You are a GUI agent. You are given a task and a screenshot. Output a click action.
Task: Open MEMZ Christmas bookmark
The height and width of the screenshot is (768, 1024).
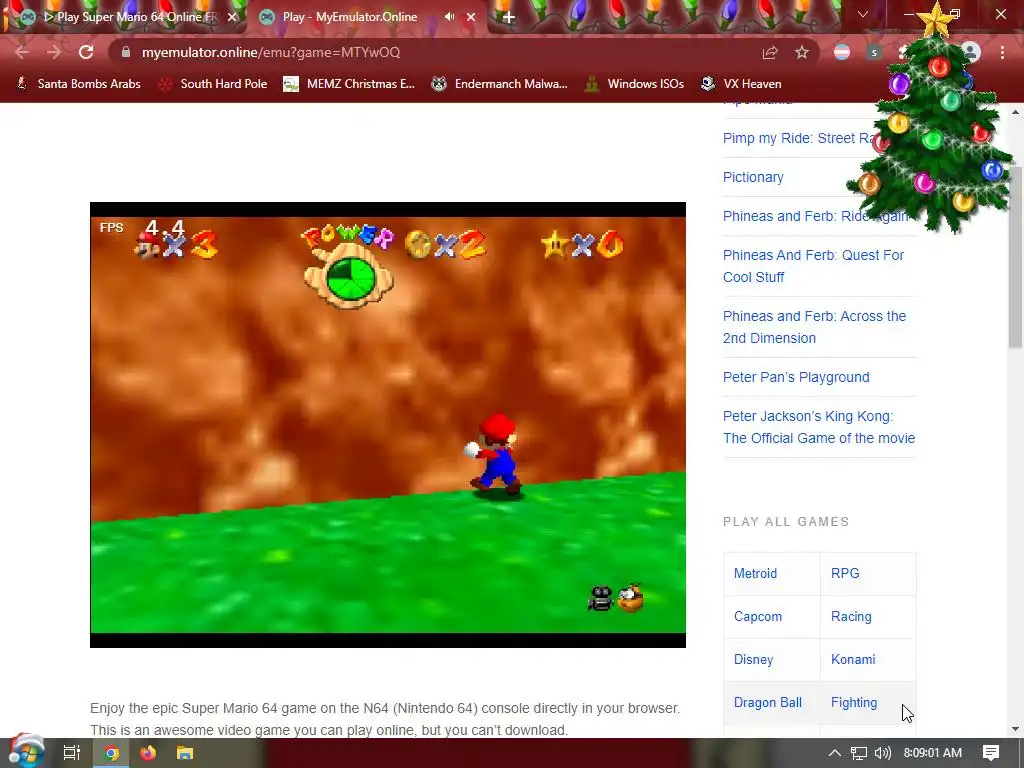click(x=349, y=84)
